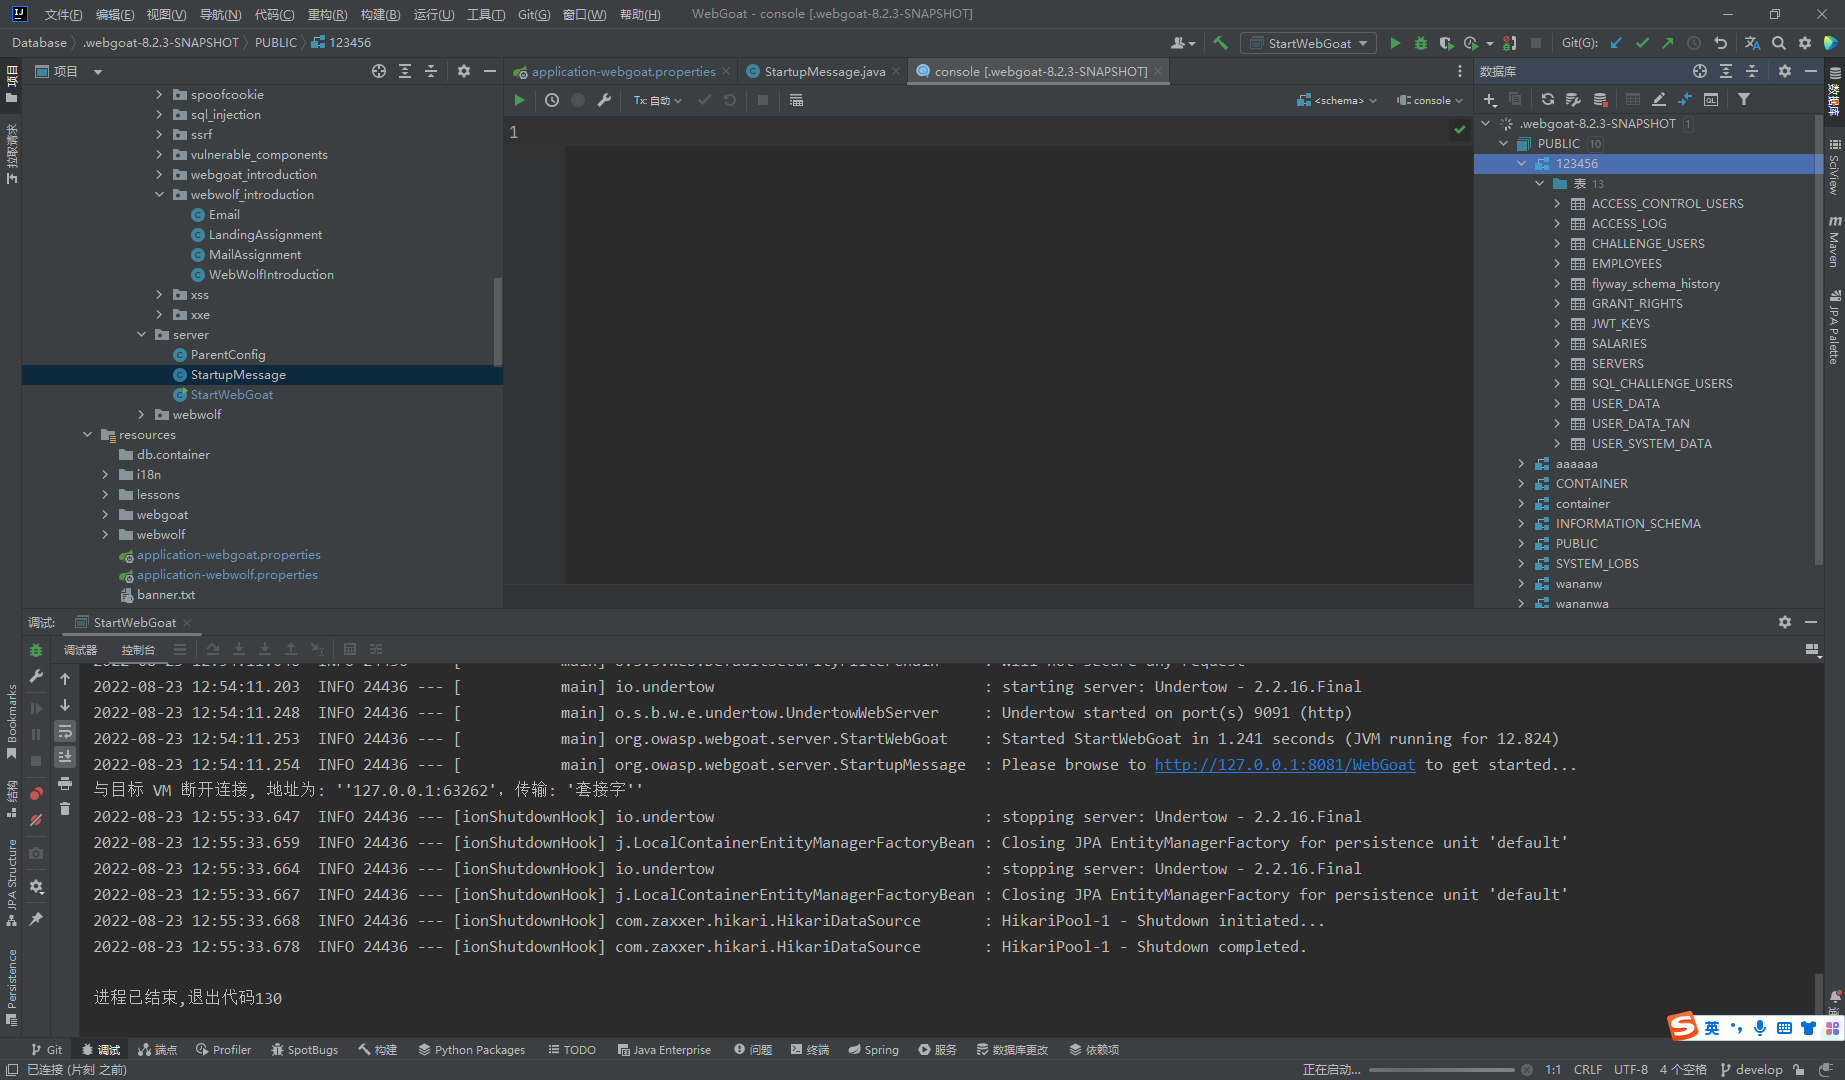Open the StartWebGoat run configuration dropdown
The width and height of the screenshot is (1845, 1080).
1308,43
